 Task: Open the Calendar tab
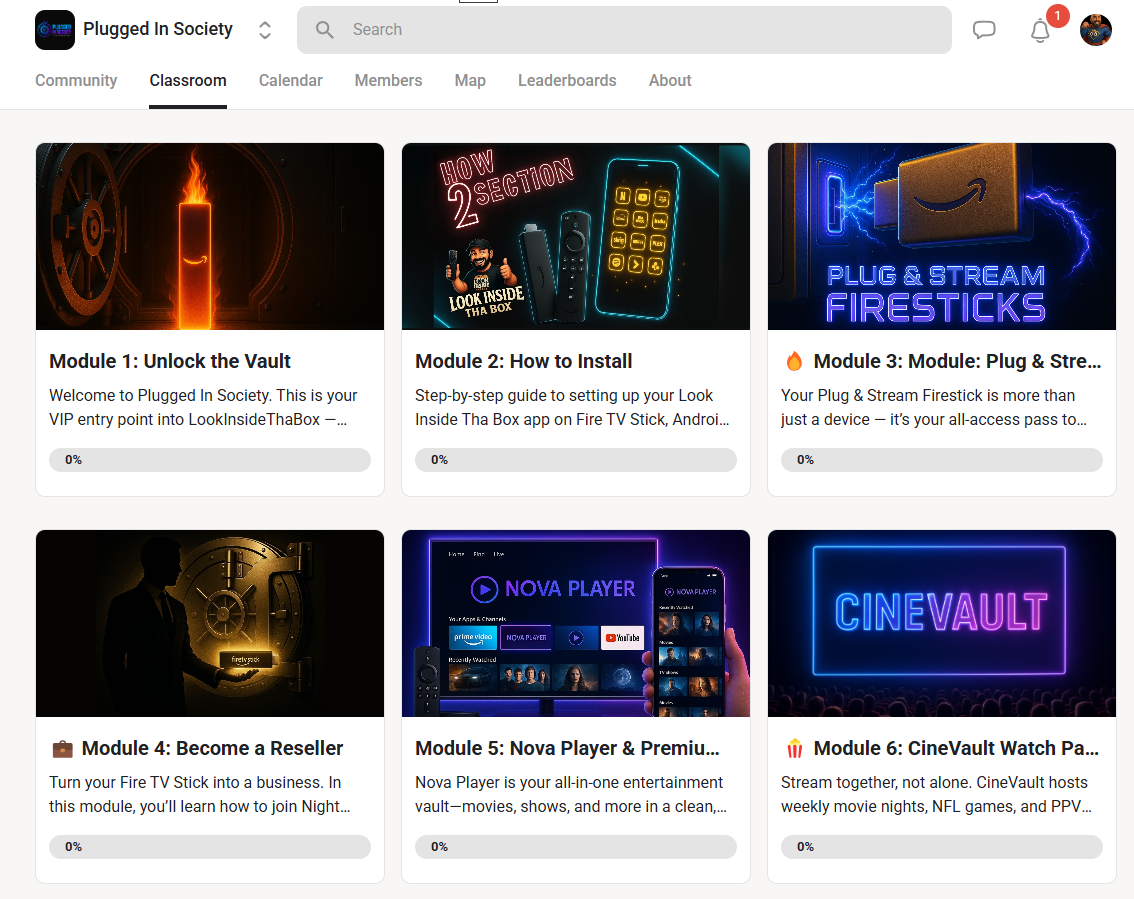(x=290, y=81)
